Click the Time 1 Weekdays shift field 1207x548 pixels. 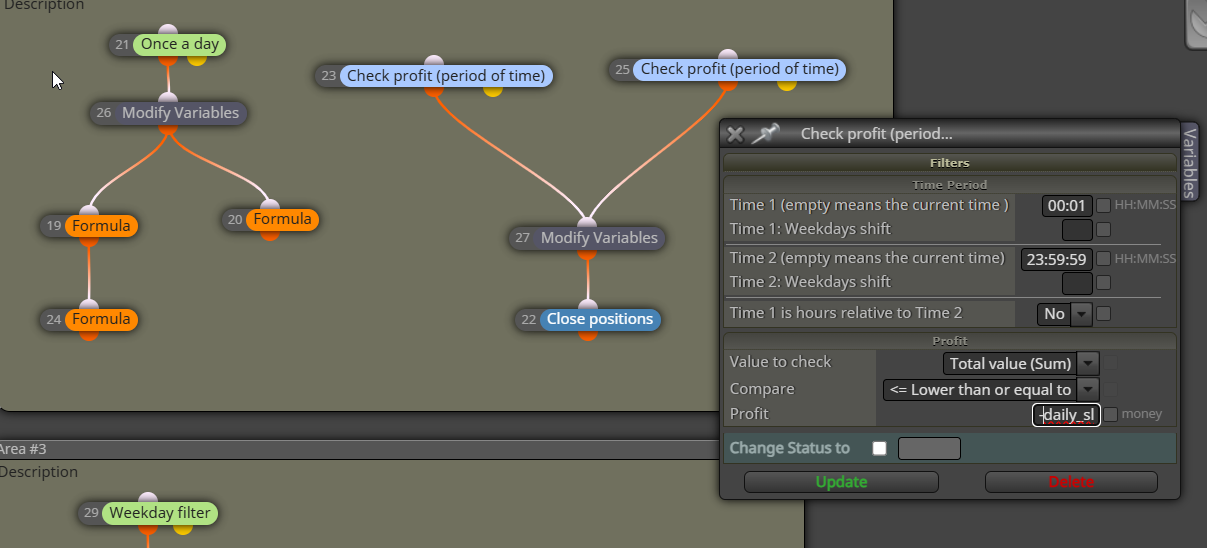pyautogui.click(x=1077, y=229)
